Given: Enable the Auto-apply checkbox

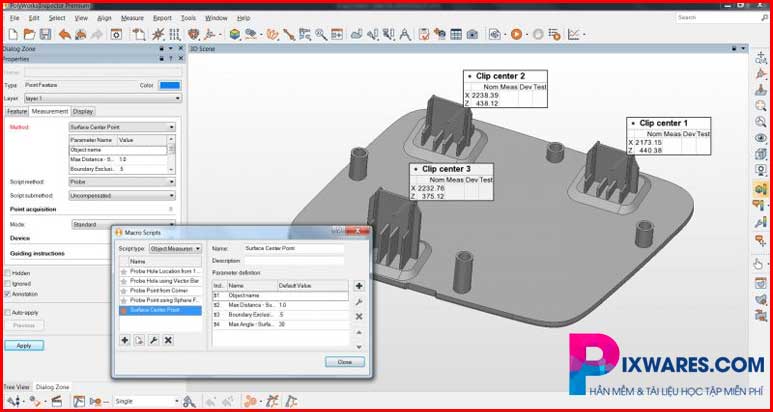Looking at the screenshot, I should point(8,312).
